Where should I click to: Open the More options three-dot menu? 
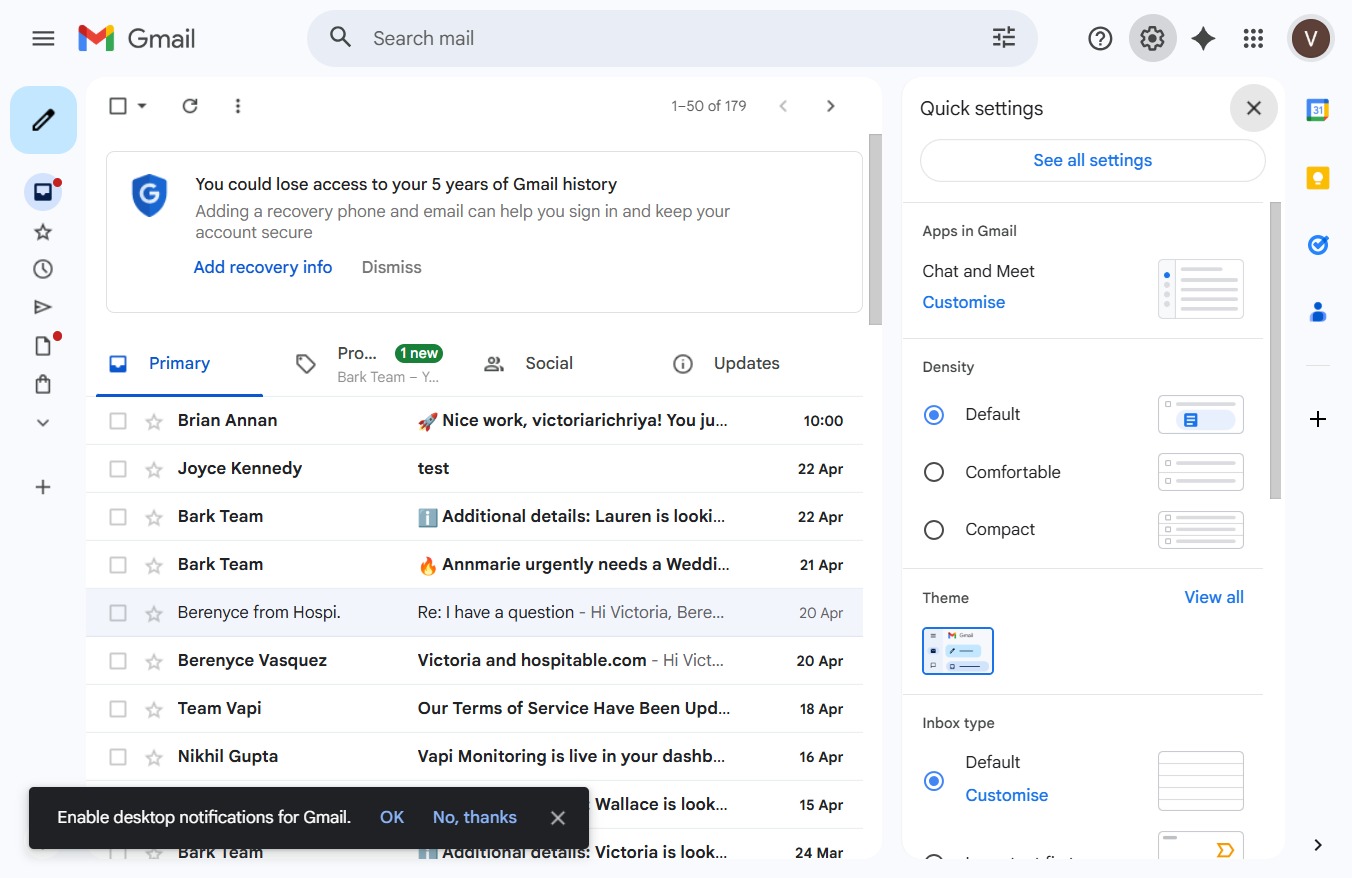(x=238, y=106)
